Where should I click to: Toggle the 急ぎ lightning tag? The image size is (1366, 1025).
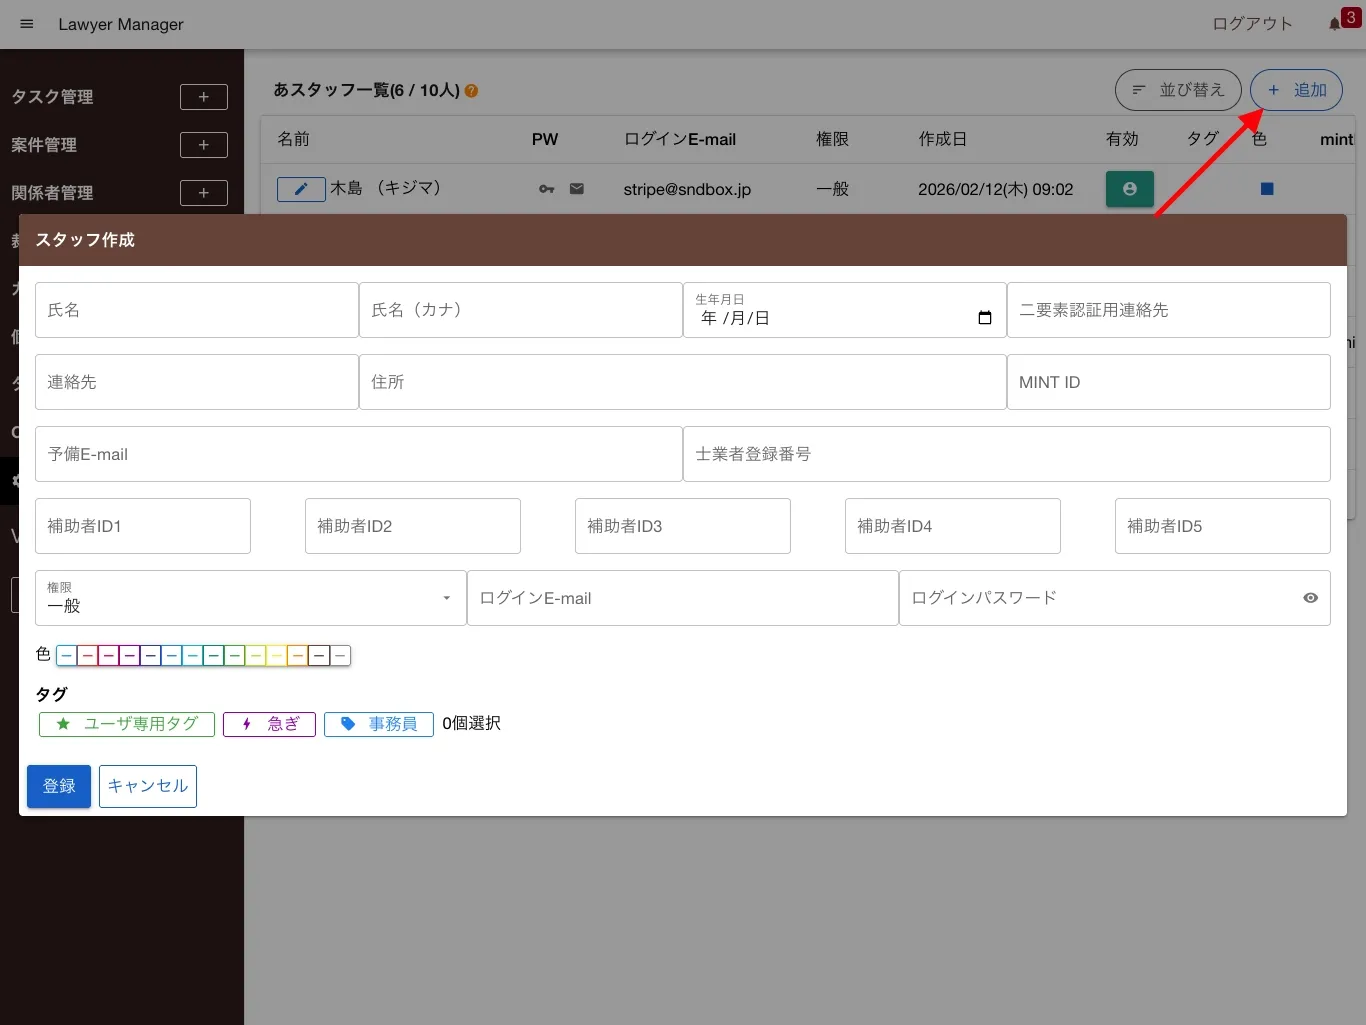[269, 724]
